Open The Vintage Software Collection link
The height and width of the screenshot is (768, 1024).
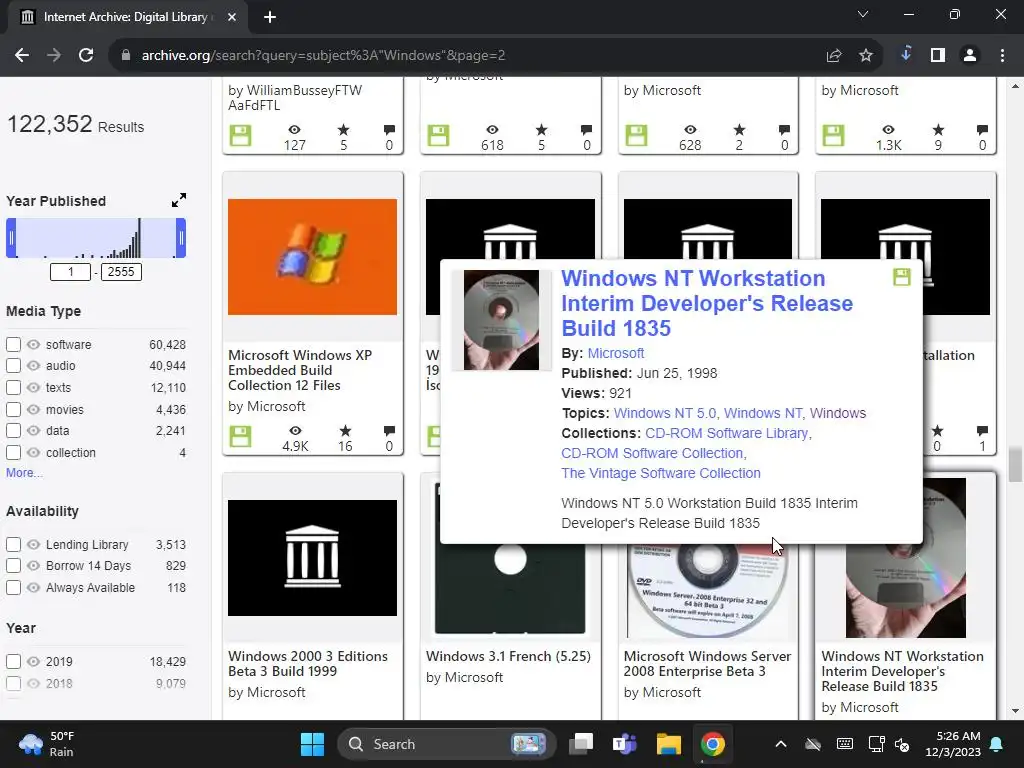(x=661, y=473)
